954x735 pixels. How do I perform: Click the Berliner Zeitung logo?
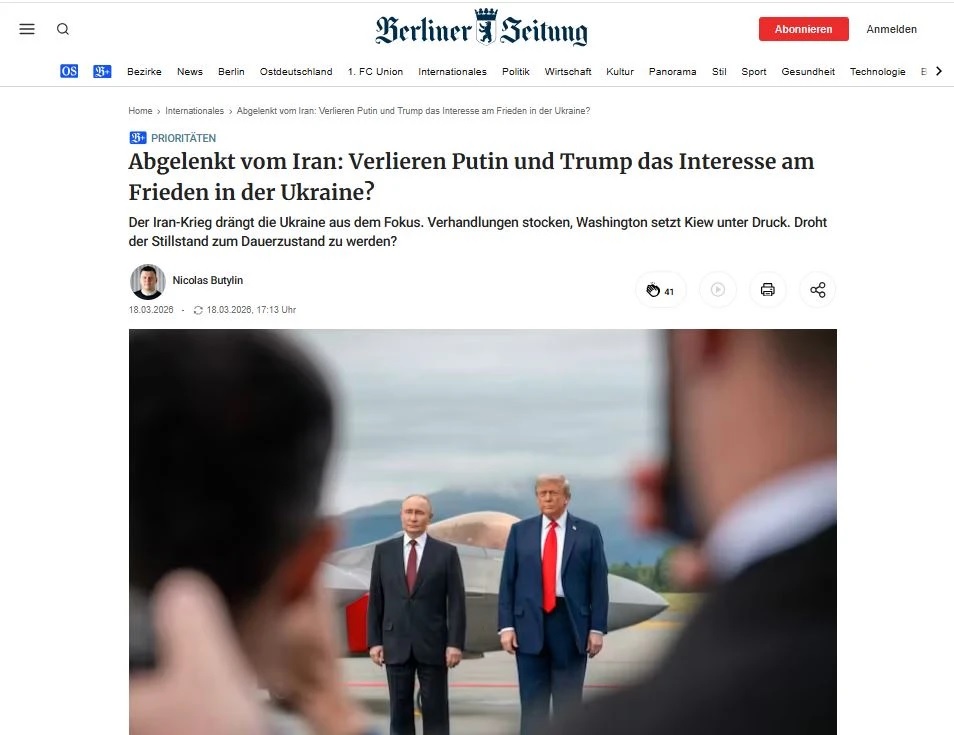tap(481, 28)
